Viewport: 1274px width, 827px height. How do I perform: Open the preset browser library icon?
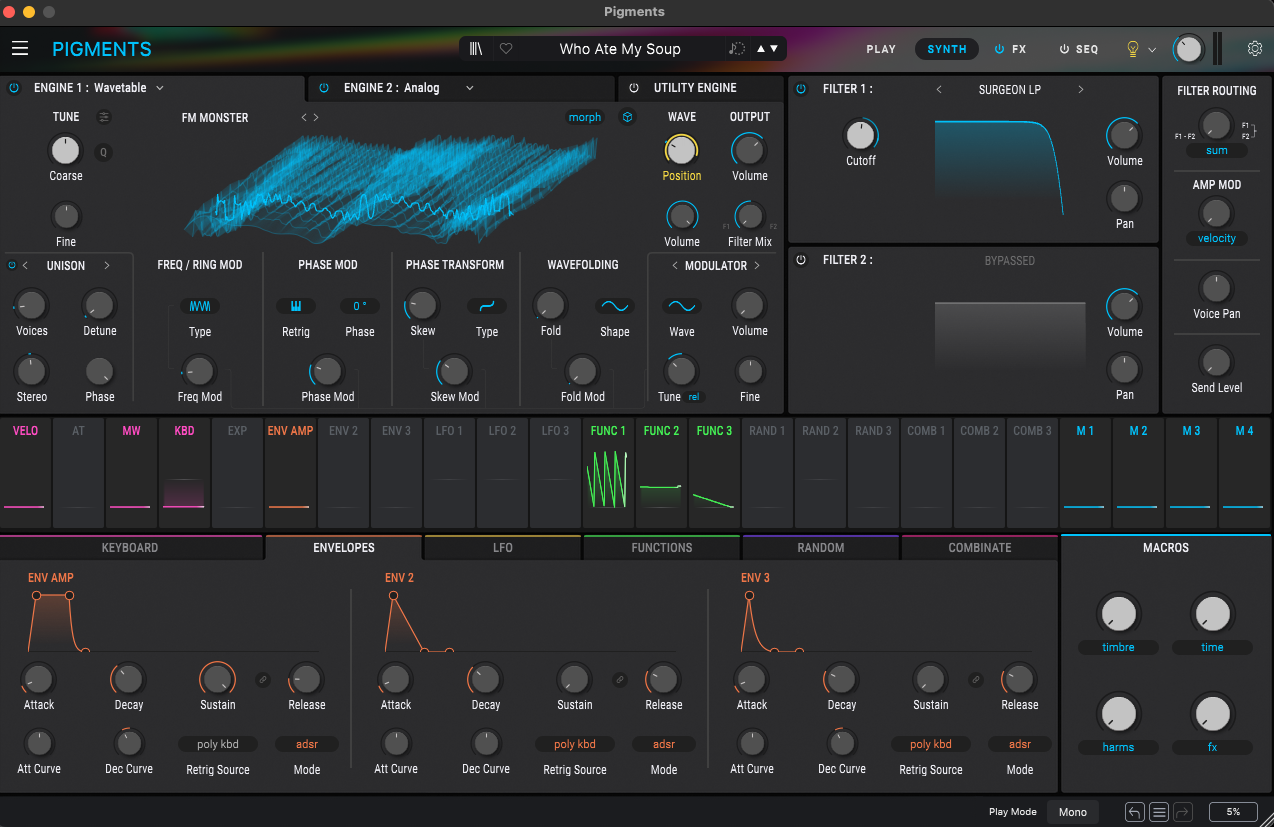(x=476, y=48)
